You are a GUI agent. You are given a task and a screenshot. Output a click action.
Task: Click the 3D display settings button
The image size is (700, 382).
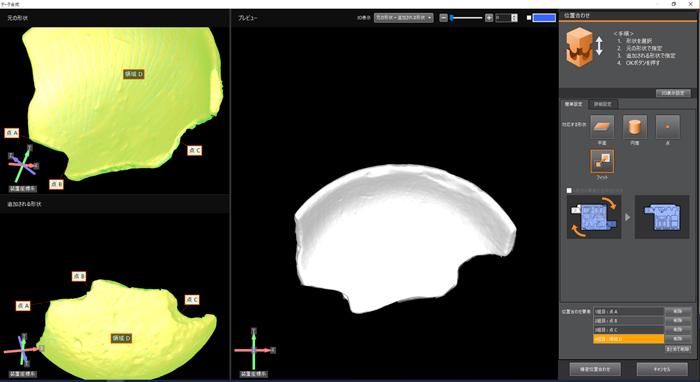673,93
